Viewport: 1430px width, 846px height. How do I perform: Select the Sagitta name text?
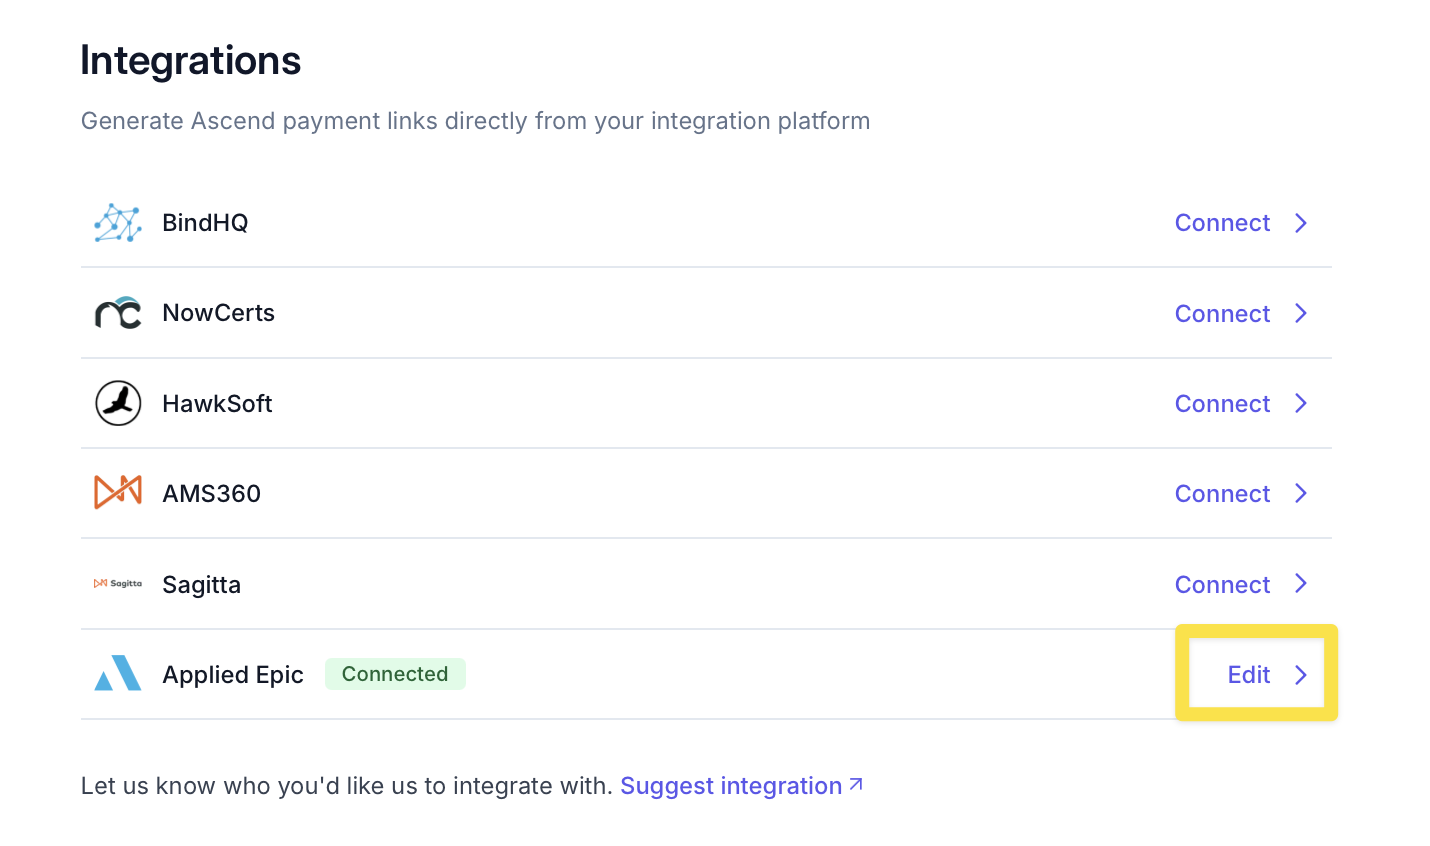tap(201, 584)
